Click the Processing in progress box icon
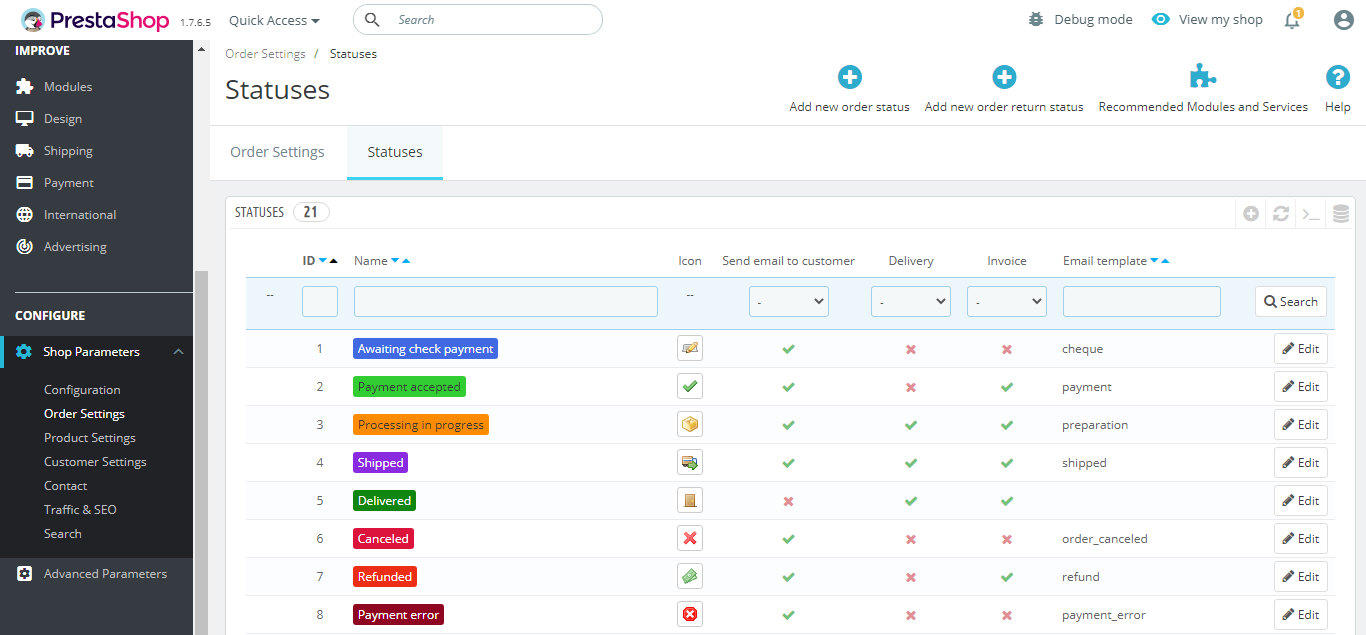Viewport: 1366px width, 635px height. 690,424
